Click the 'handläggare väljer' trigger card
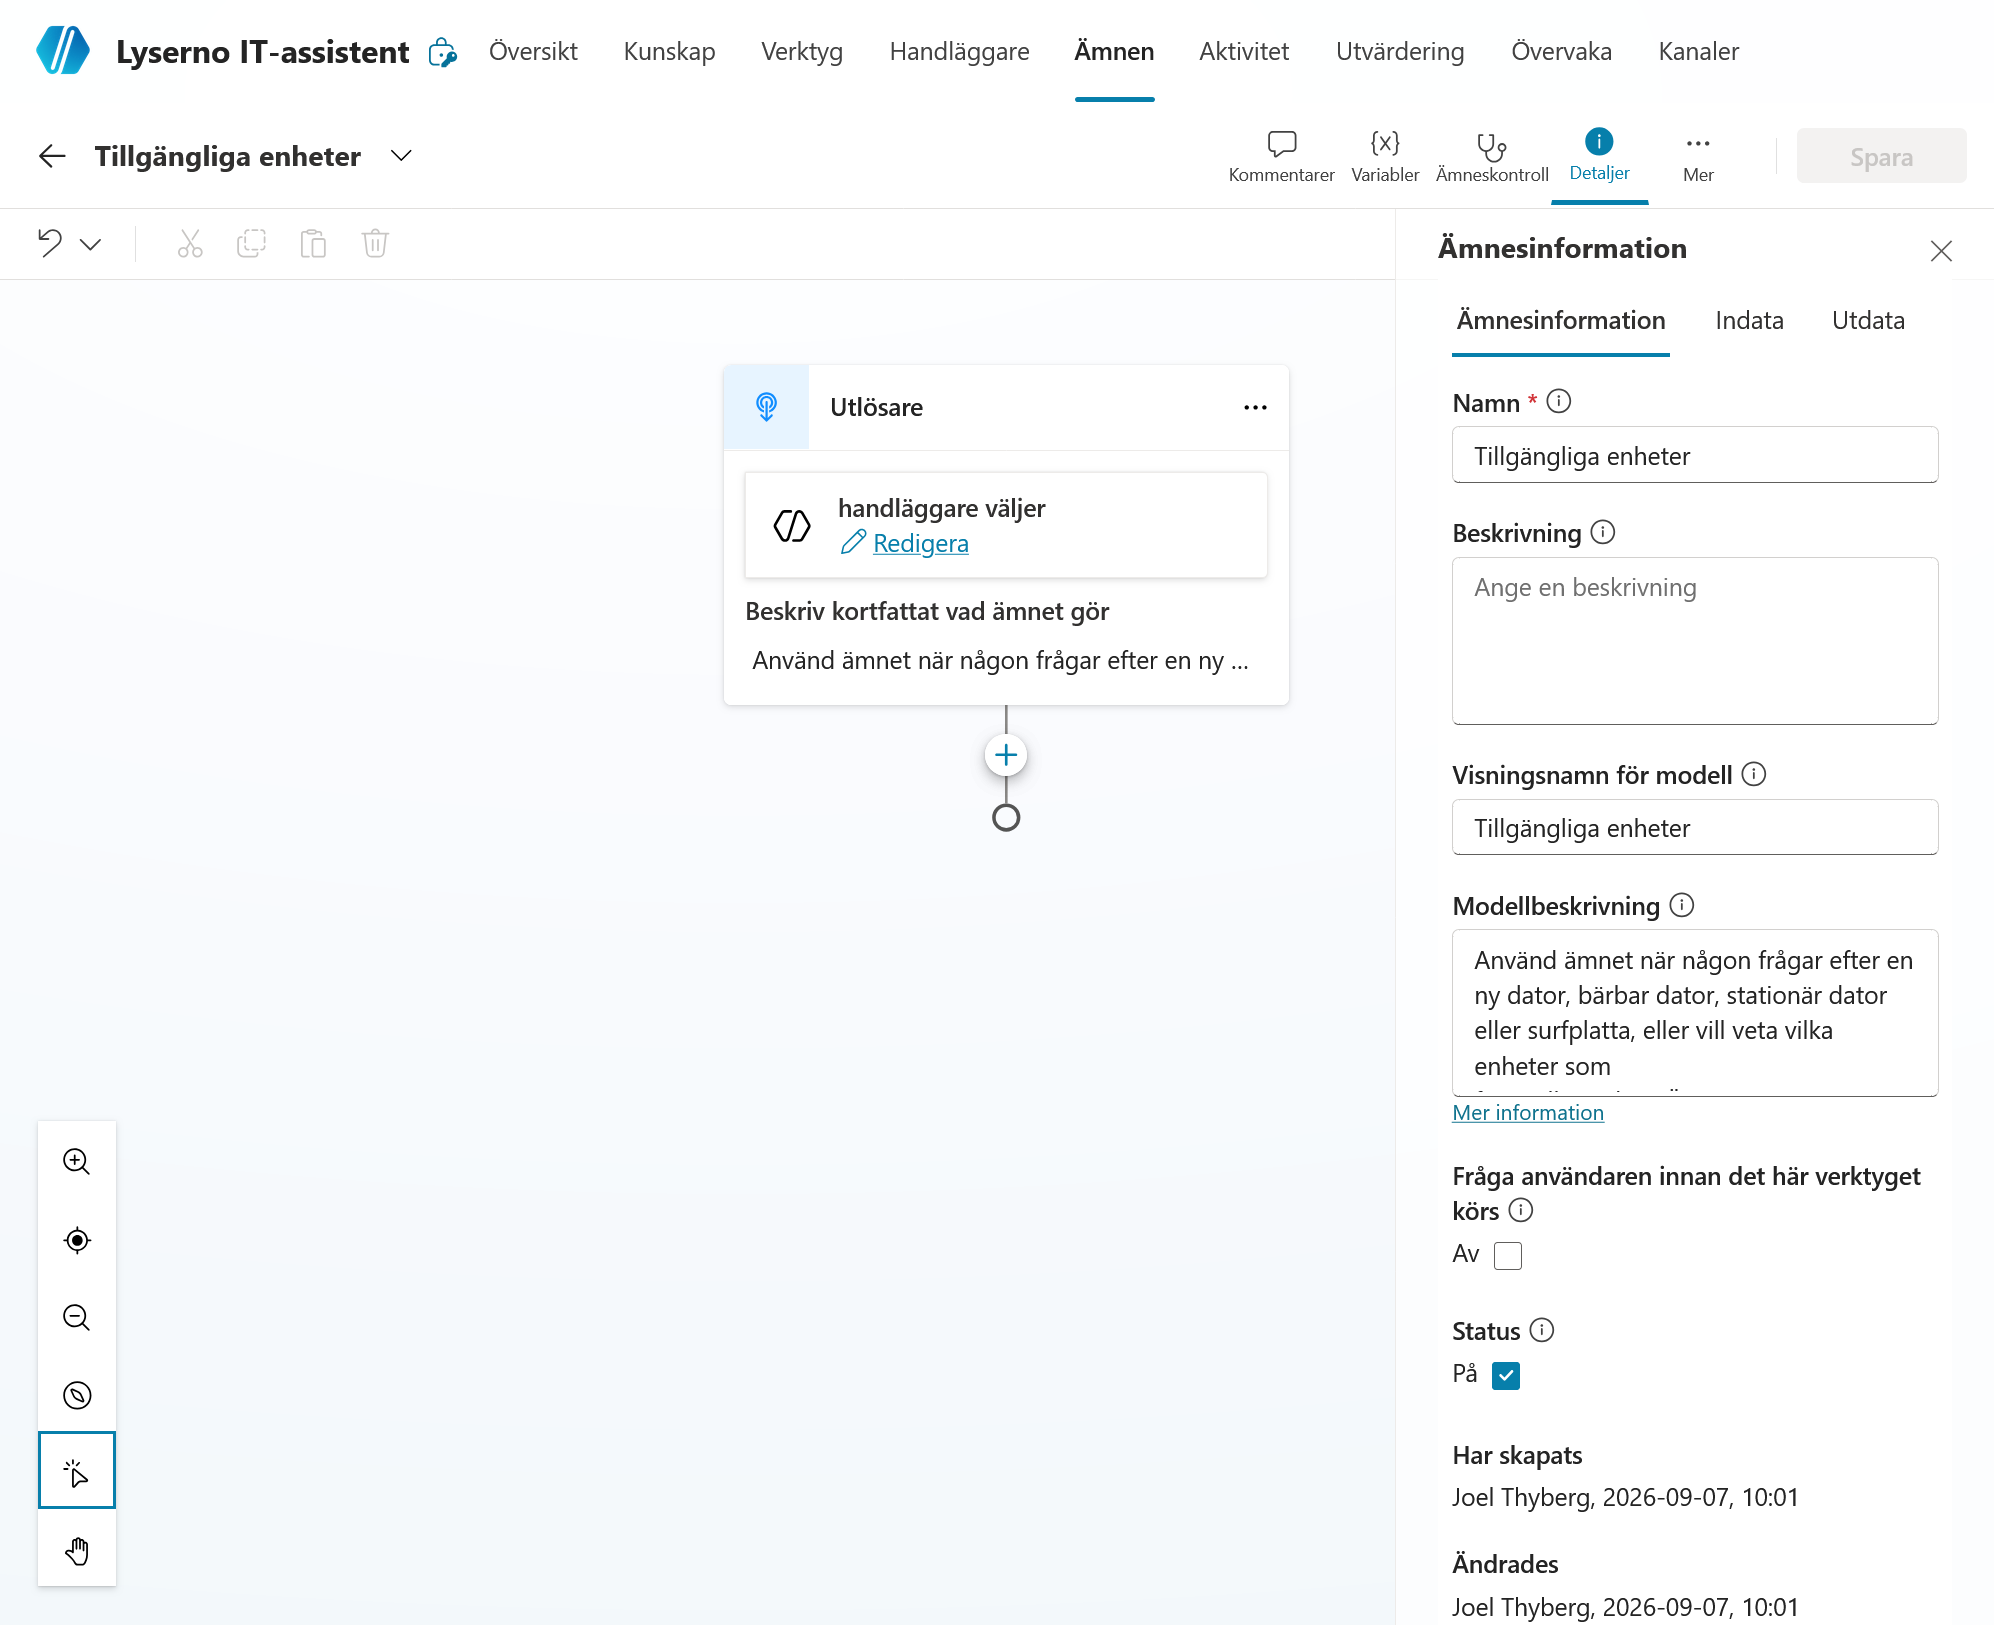The height and width of the screenshot is (1625, 1994). 1006,525
